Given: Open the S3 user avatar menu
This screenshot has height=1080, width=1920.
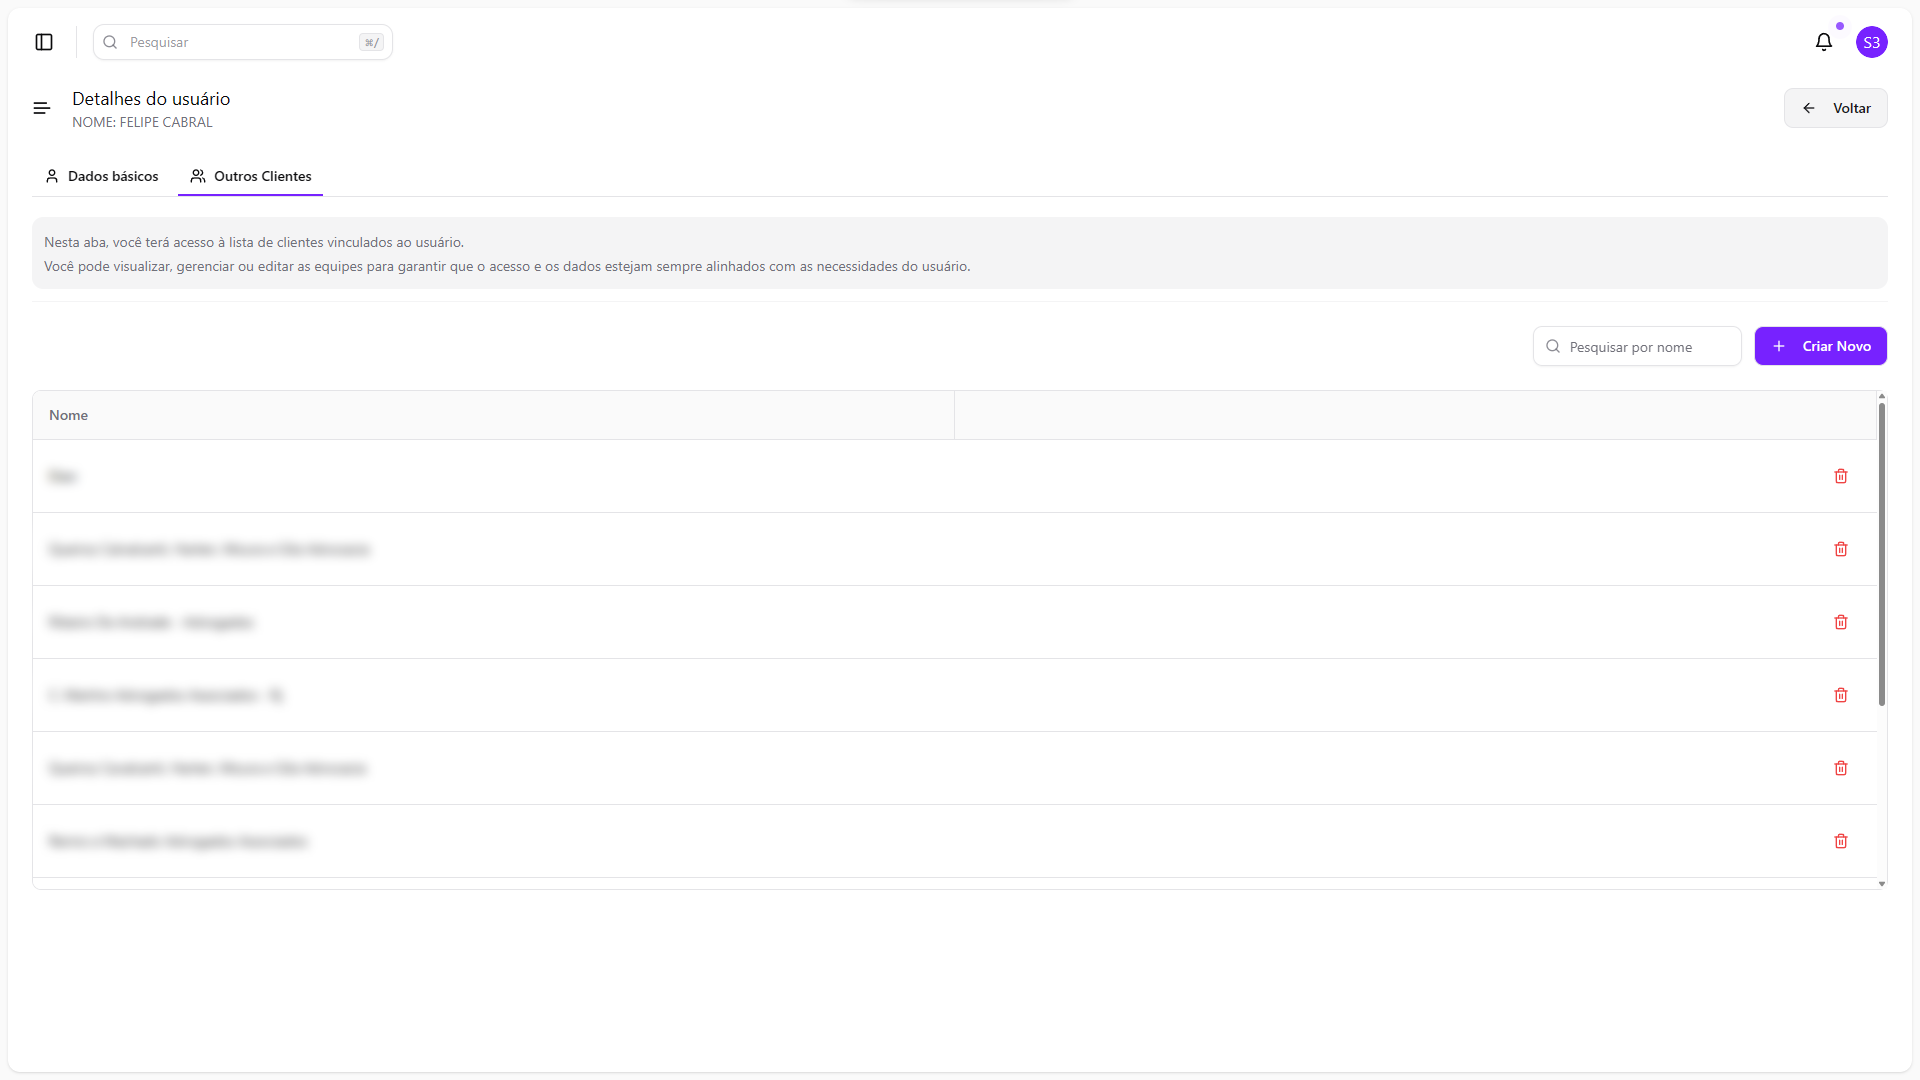Looking at the screenshot, I should (1871, 42).
